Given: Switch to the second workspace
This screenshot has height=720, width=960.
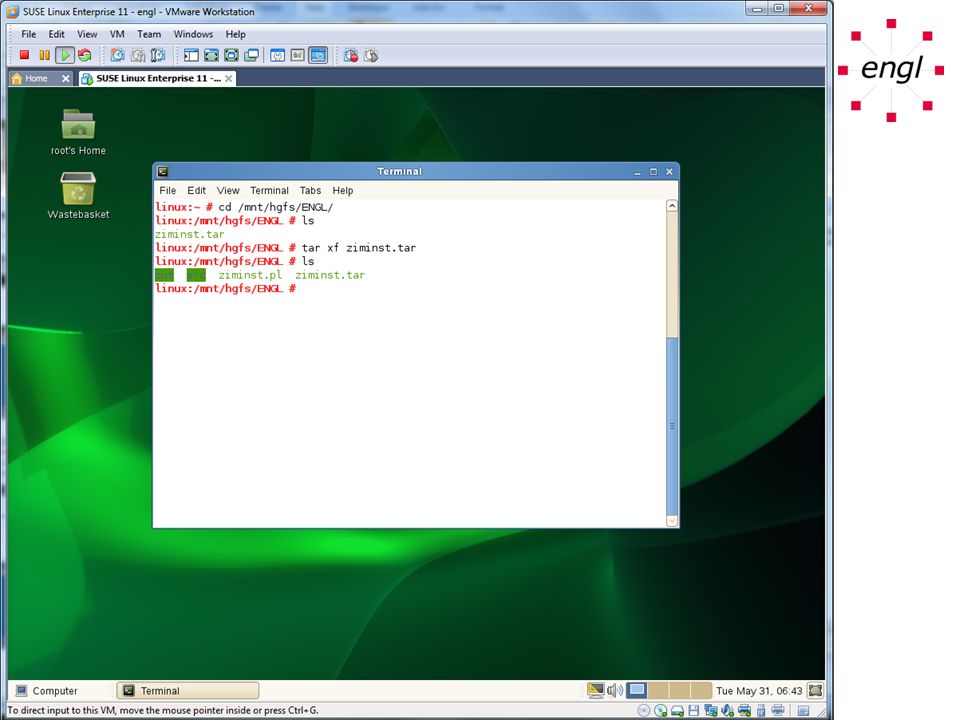Looking at the screenshot, I should point(659,691).
